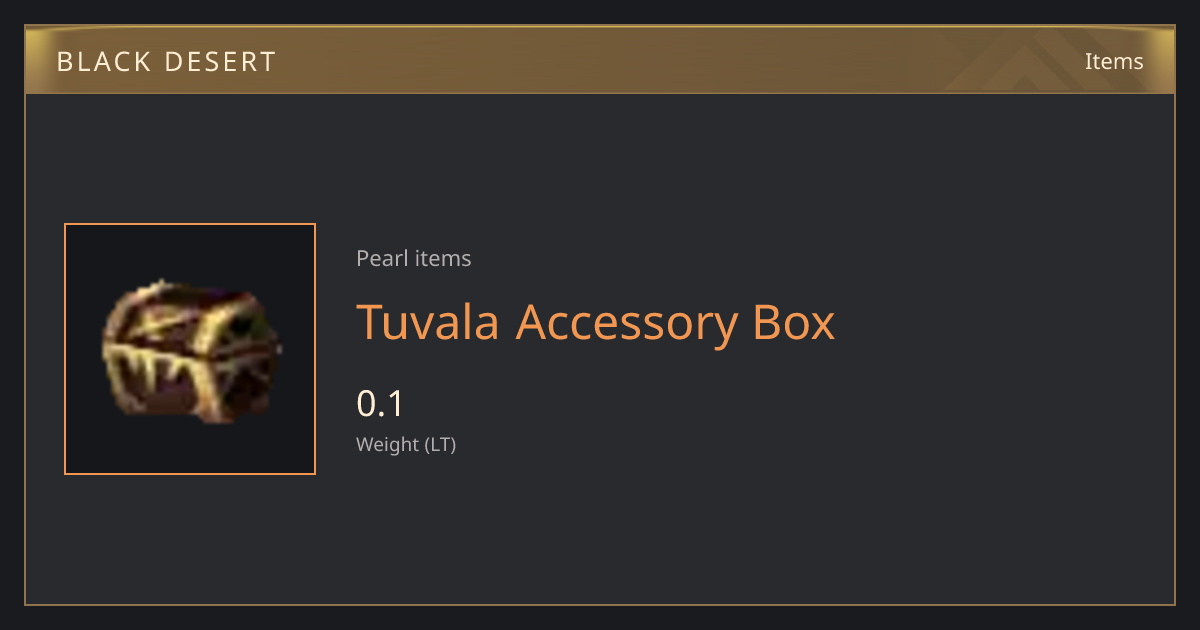Image resolution: width=1200 pixels, height=630 pixels.
Task: Click the faded chevron logo in header
Action: tap(1030, 62)
